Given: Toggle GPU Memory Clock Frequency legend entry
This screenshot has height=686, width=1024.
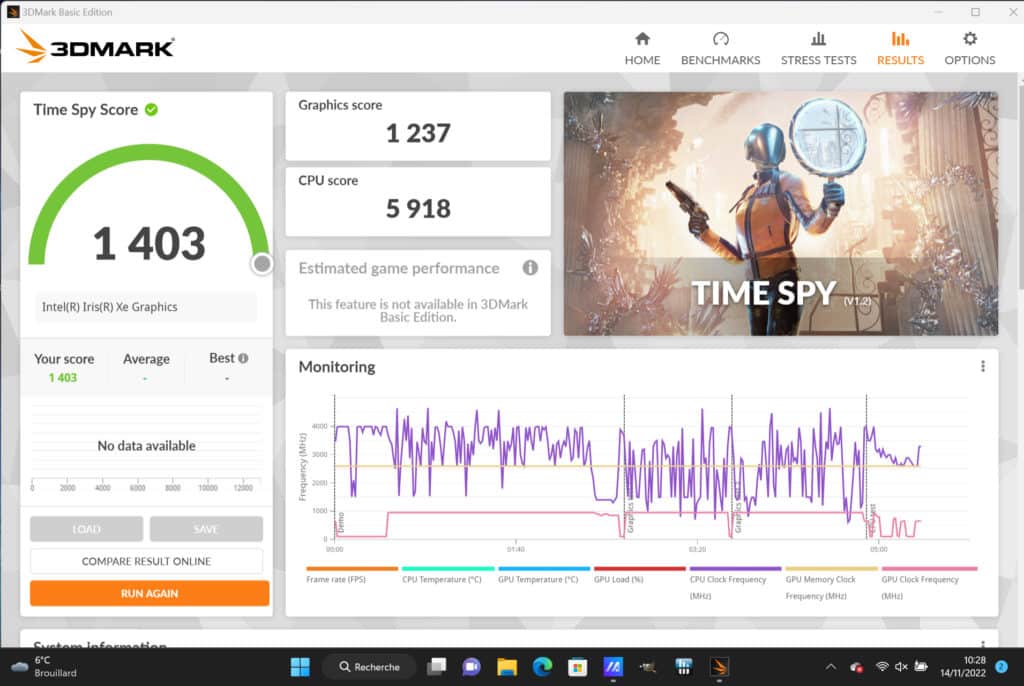Looking at the screenshot, I should pos(831,583).
